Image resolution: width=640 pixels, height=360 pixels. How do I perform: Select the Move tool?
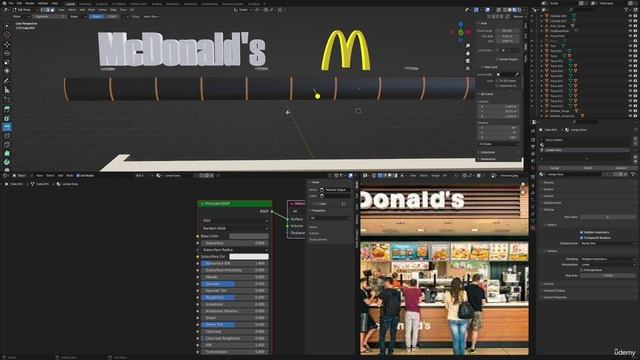click(x=7, y=44)
